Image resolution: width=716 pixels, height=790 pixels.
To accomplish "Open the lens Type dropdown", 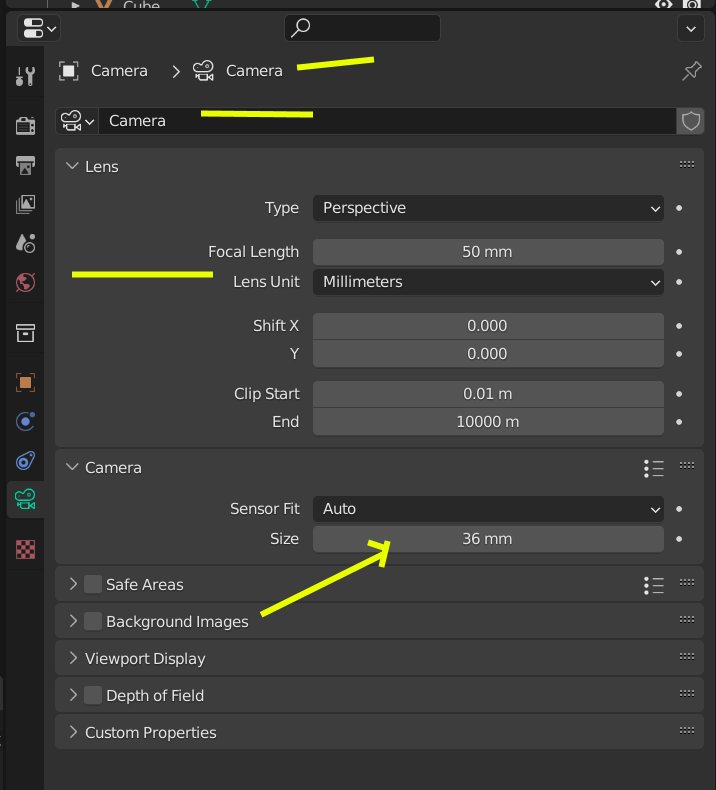I will pos(488,208).
